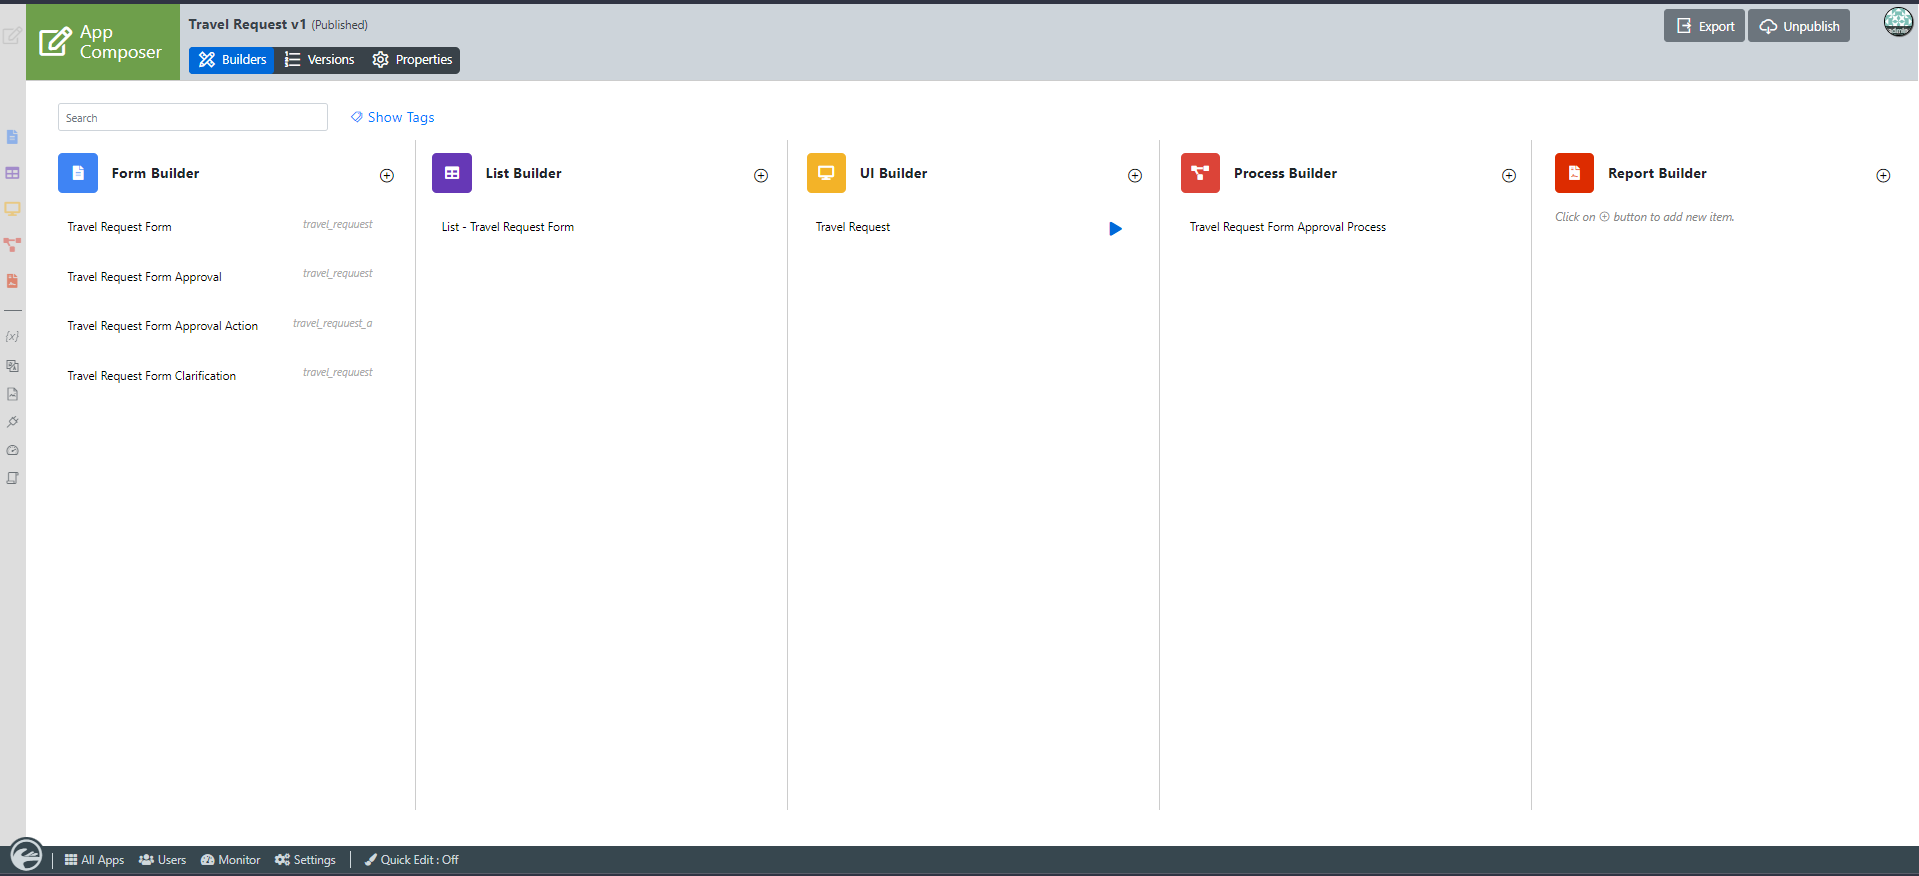The image size is (1919, 876).
Task: Add a new list in List Builder
Action: tap(761, 176)
